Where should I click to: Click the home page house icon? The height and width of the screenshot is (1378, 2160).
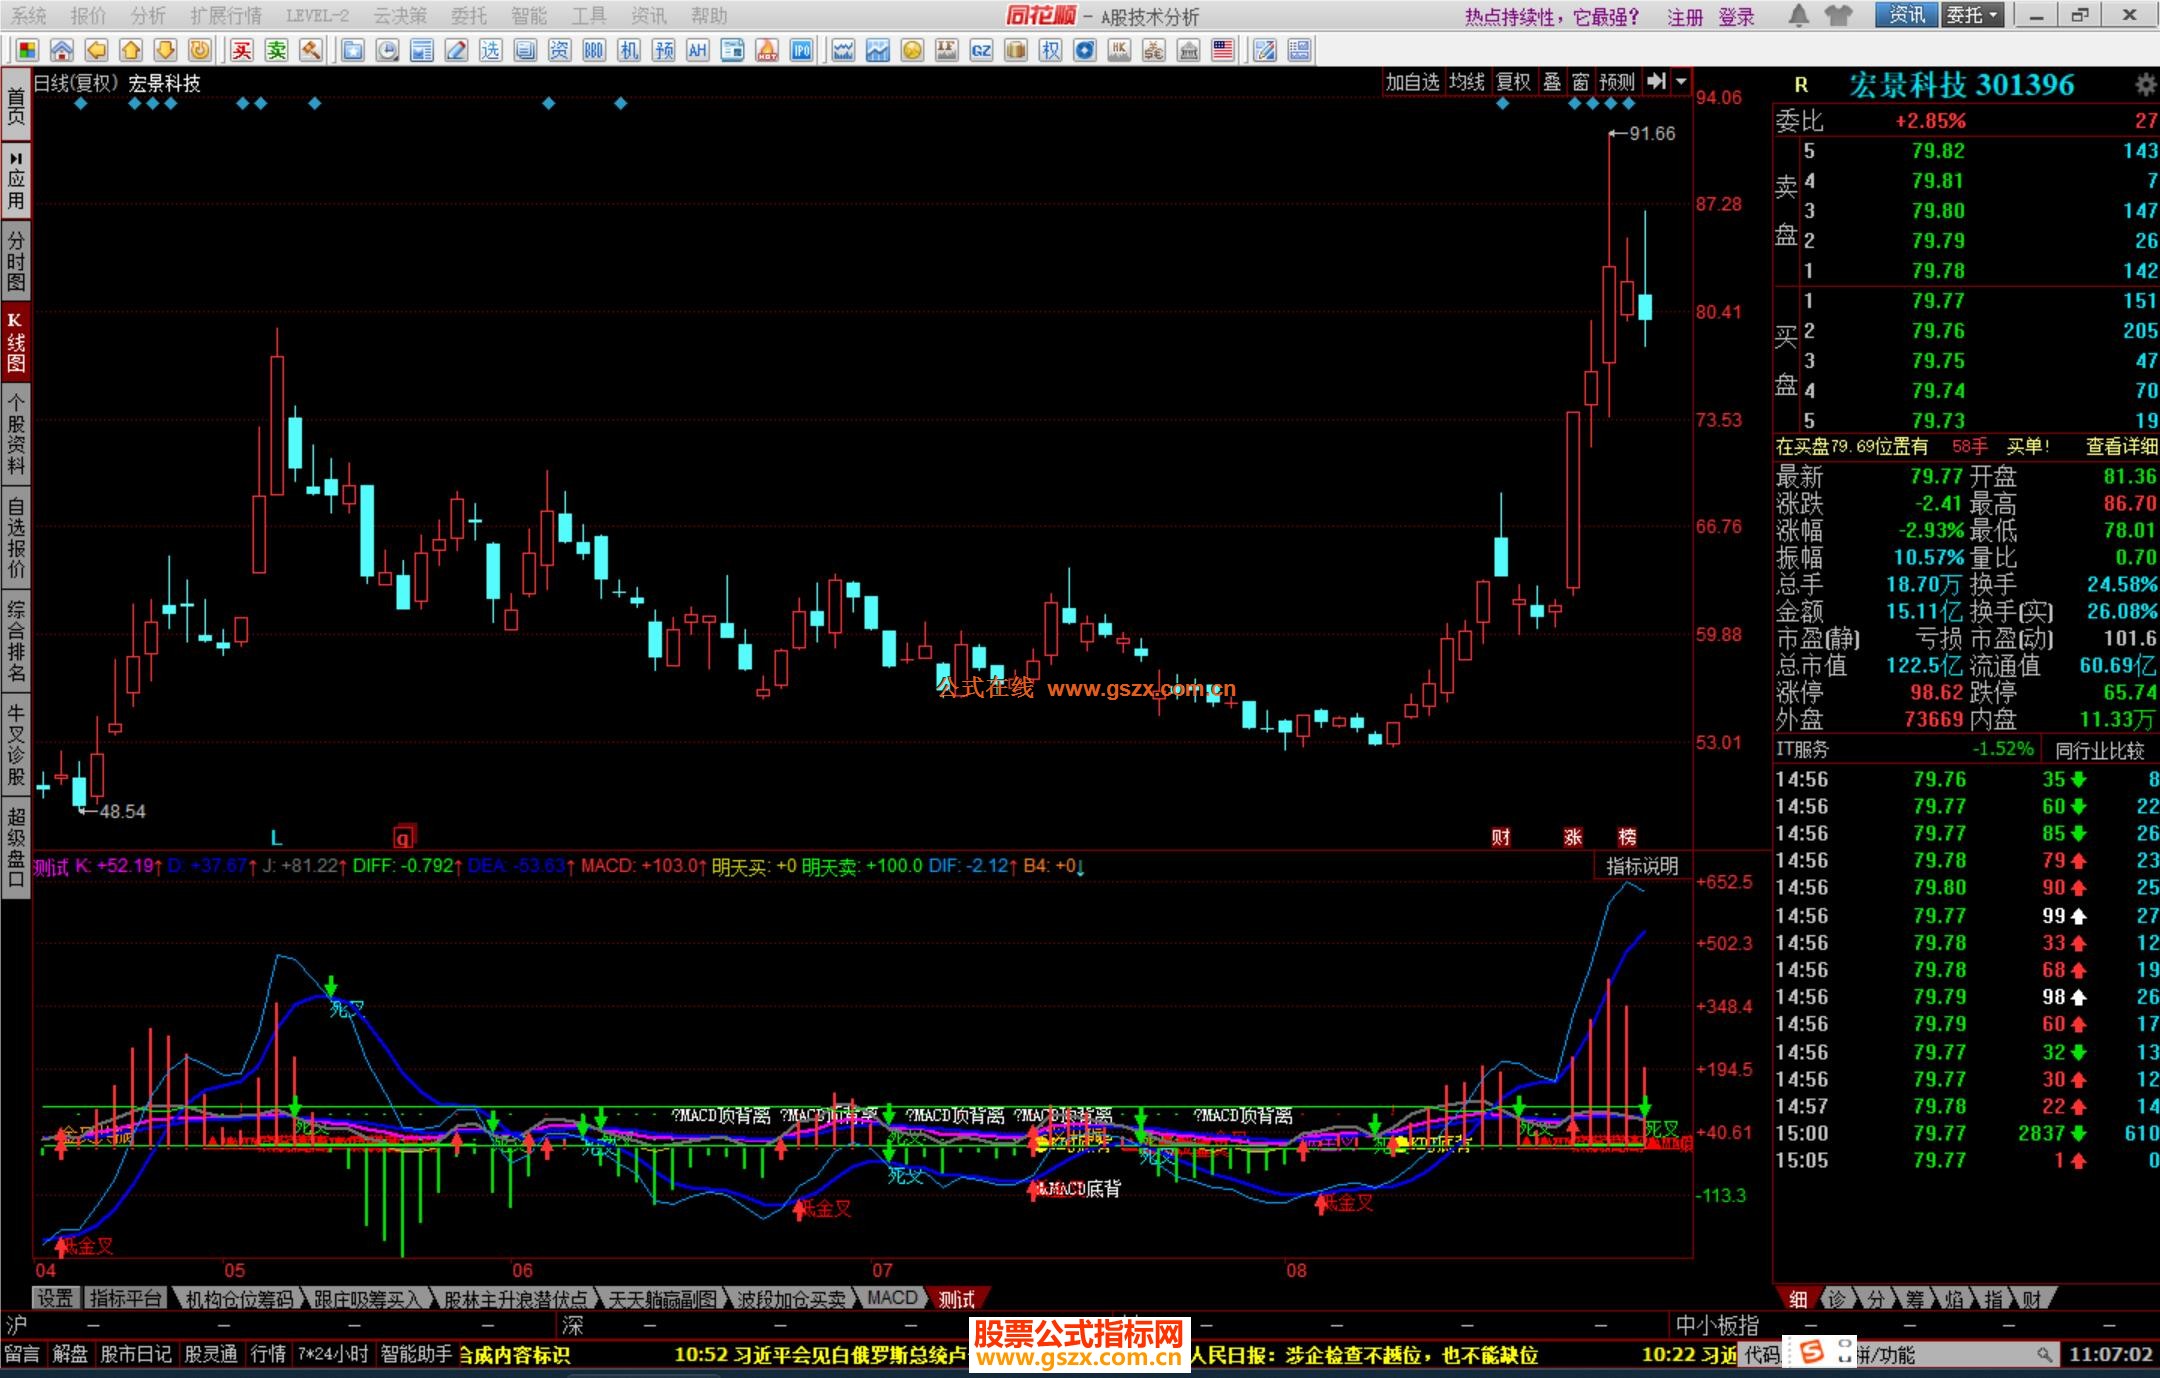point(62,50)
